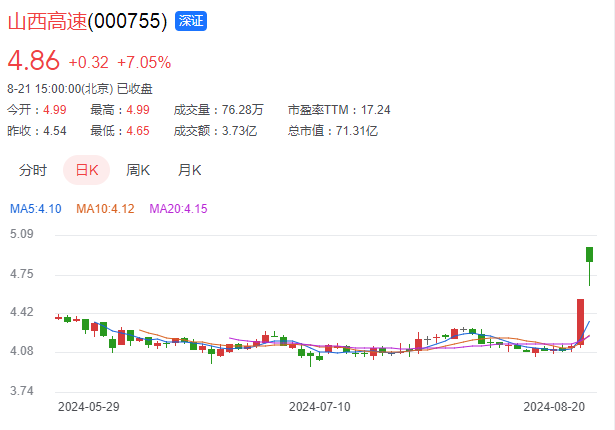
Task: Click the 今开 4.99 value
Action: (x=55, y=109)
